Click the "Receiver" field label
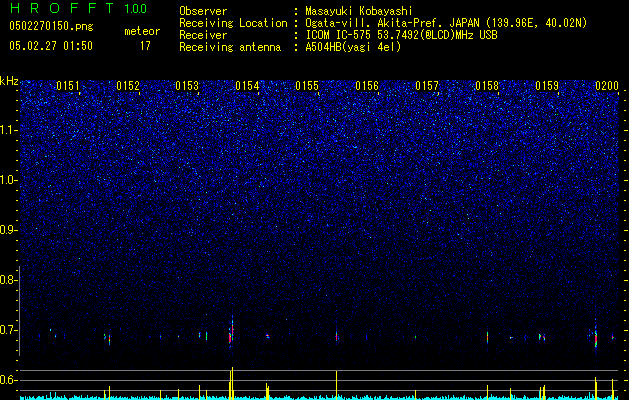 pos(203,35)
